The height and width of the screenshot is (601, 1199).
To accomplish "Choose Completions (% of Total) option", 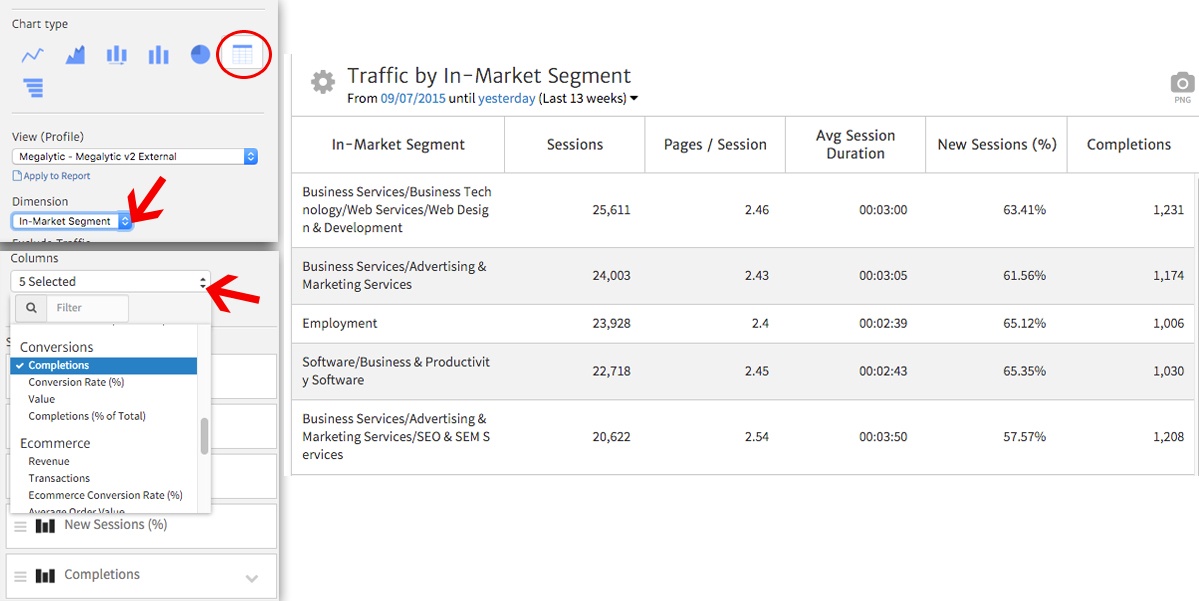I will (x=87, y=416).
